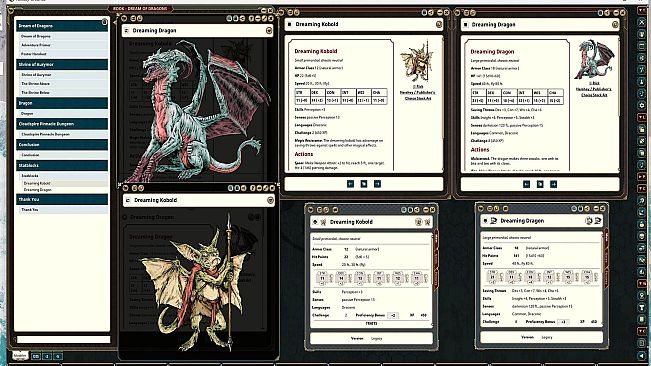Open Version Legacy selector on Dreaming Dragon sheet
This screenshot has width=651, height=366.
[x=547, y=337]
